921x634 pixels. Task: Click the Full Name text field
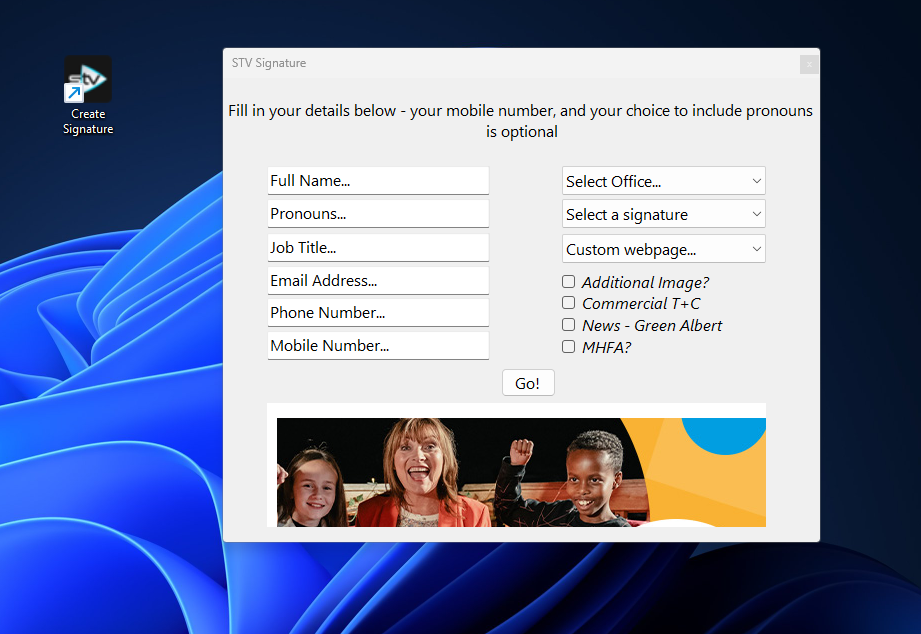click(x=378, y=180)
